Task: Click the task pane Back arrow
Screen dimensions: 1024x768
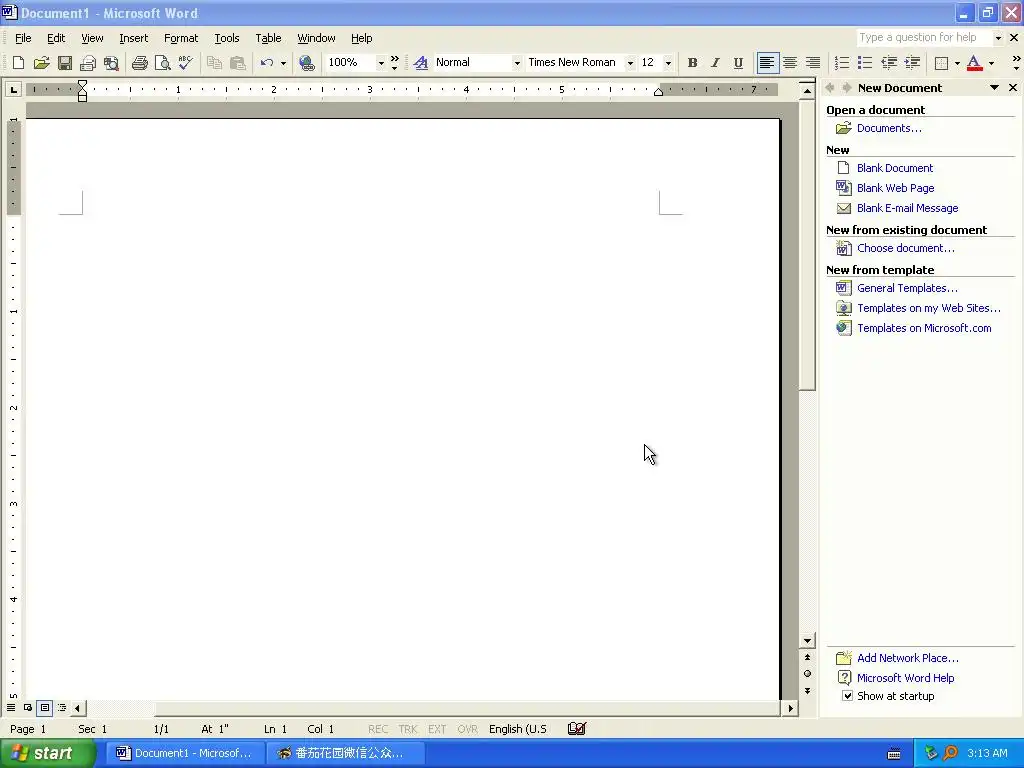Action: [830, 88]
